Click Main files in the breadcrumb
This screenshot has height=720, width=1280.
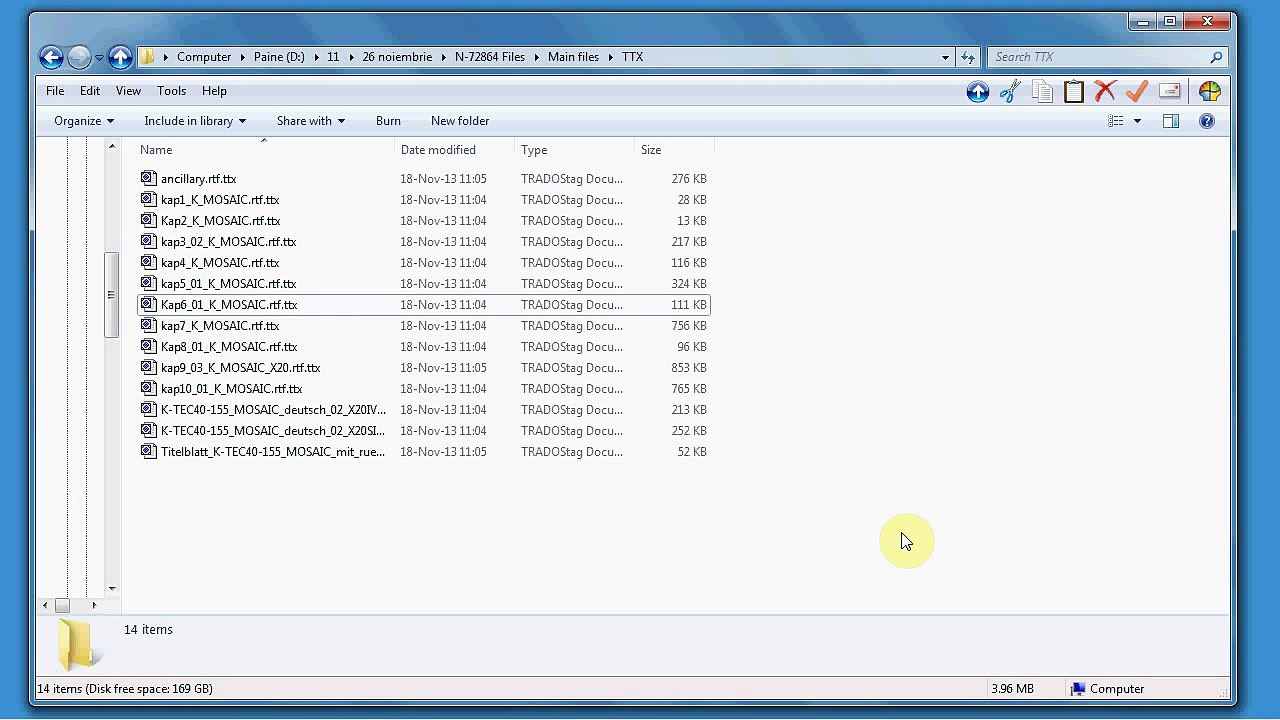pos(573,57)
